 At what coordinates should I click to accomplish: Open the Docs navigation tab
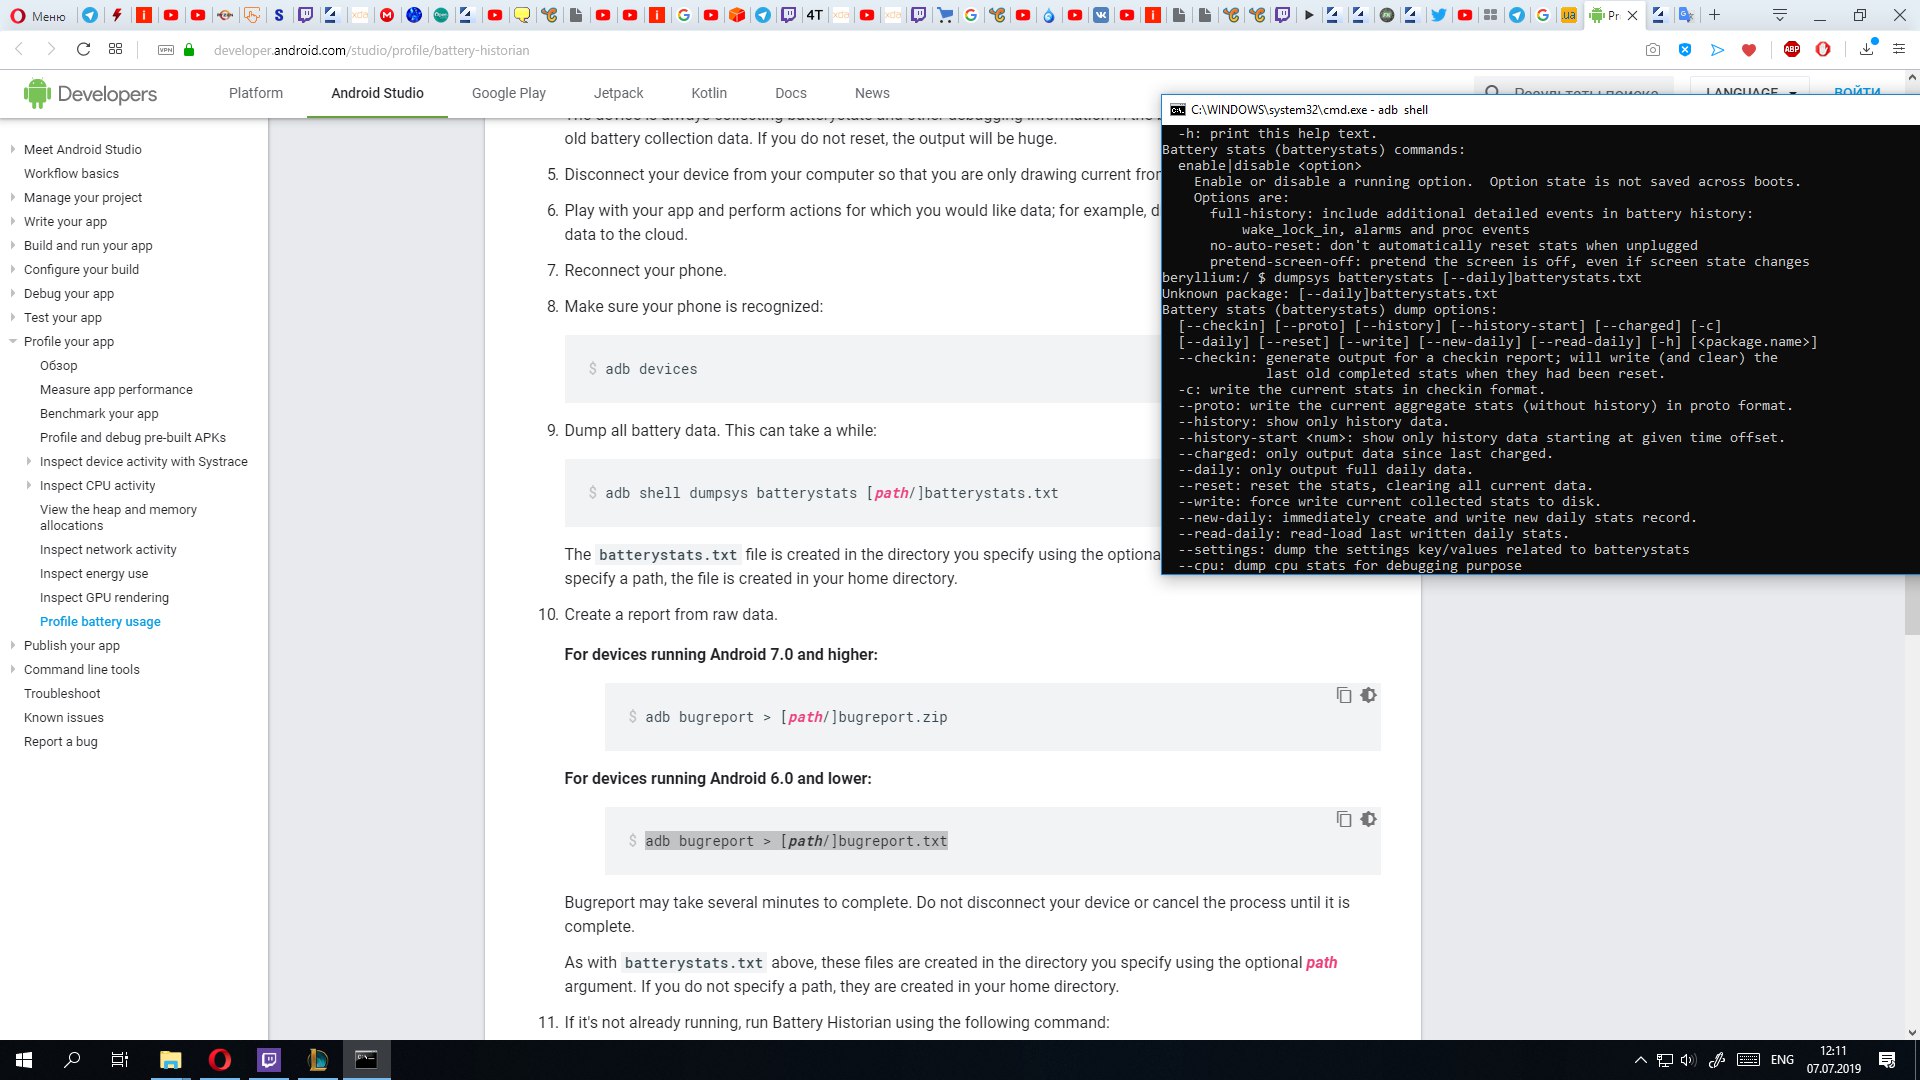[790, 93]
